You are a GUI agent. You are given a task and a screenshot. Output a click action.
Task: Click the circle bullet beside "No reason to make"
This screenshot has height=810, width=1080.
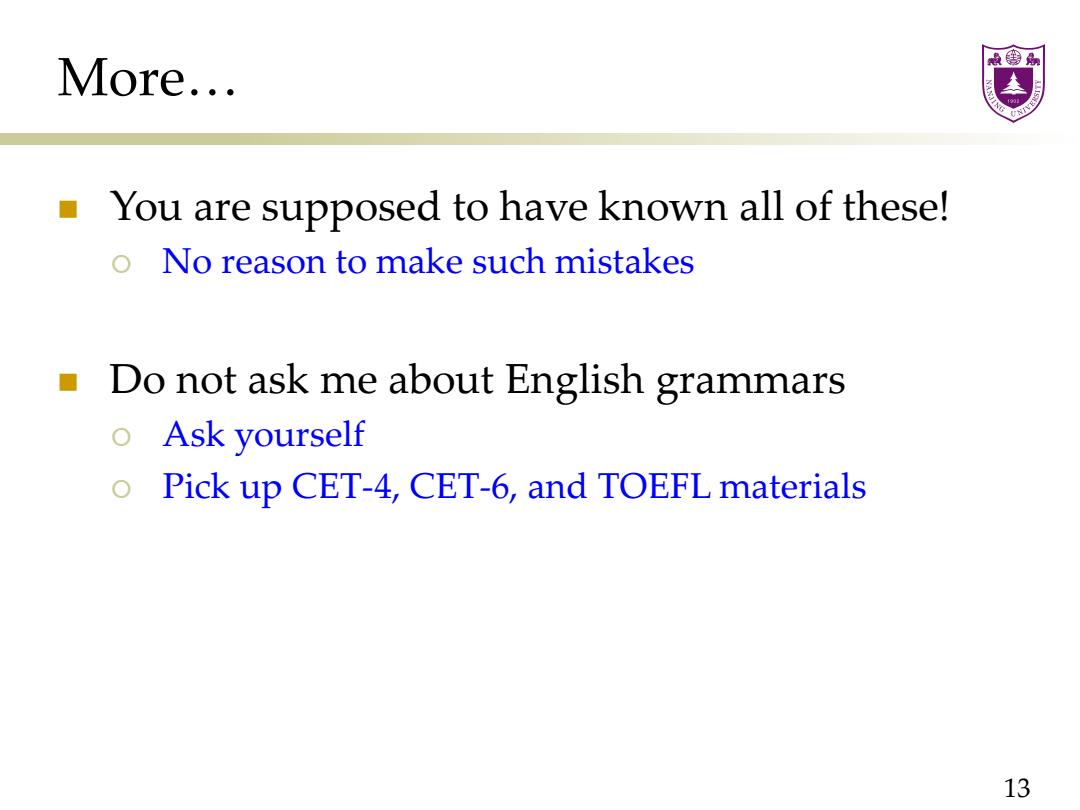click(x=121, y=264)
